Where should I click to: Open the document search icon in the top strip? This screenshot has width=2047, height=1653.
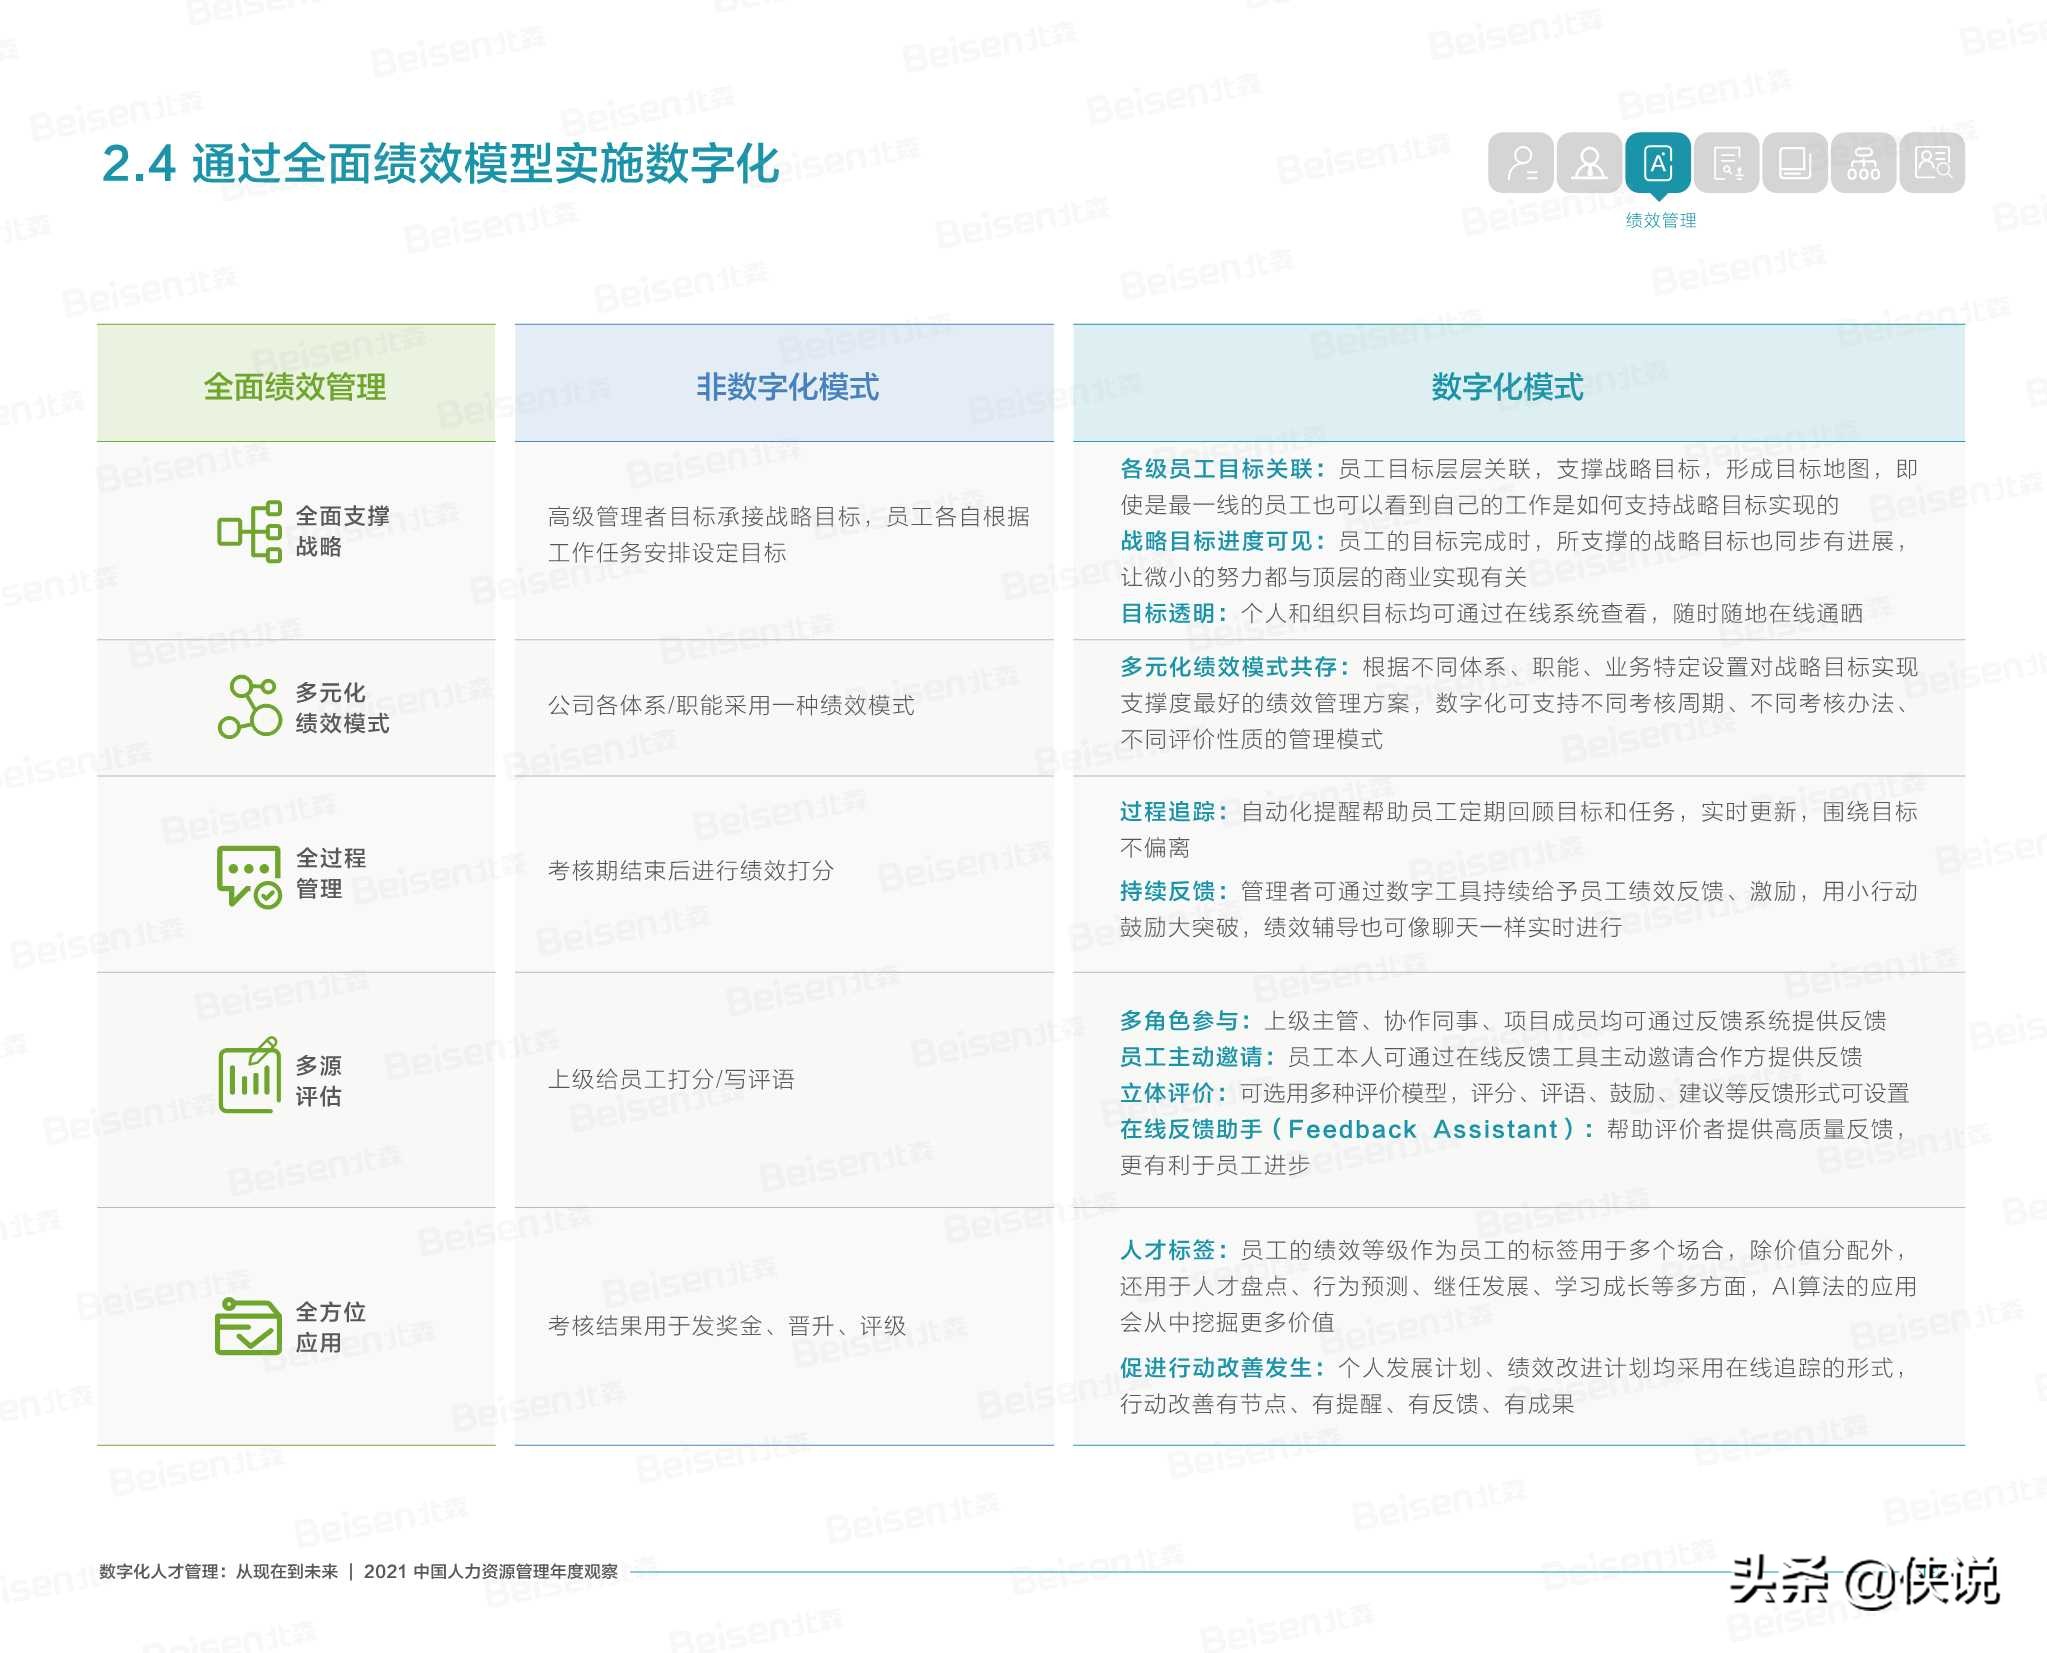(x=1727, y=163)
